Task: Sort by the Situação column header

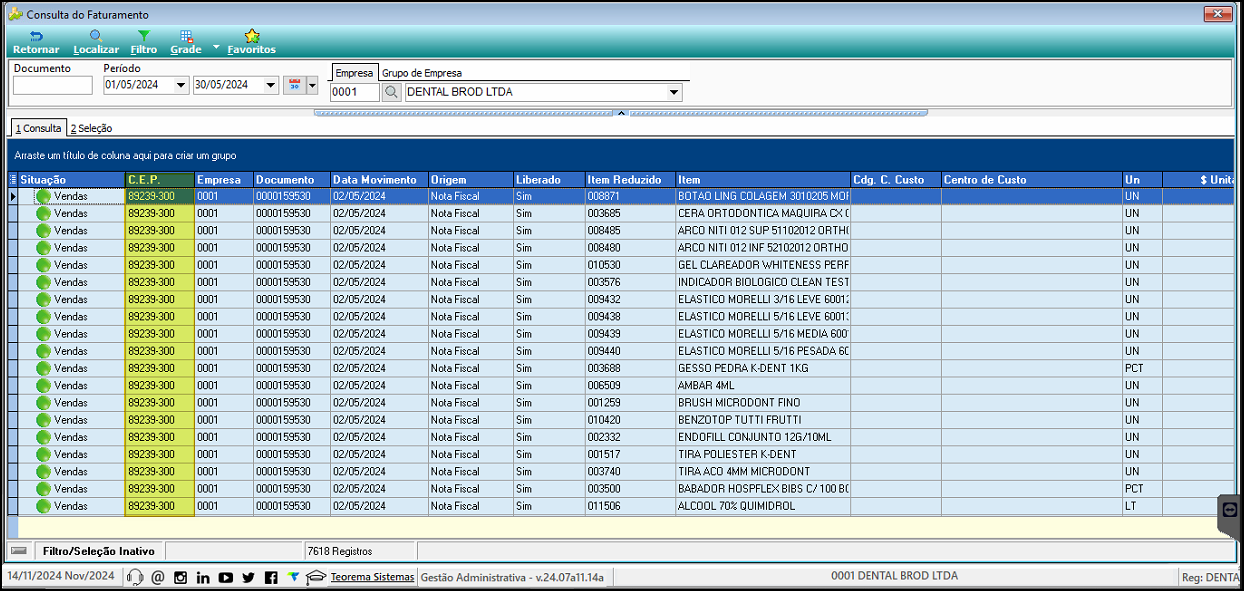Action: click(x=71, y=179)
